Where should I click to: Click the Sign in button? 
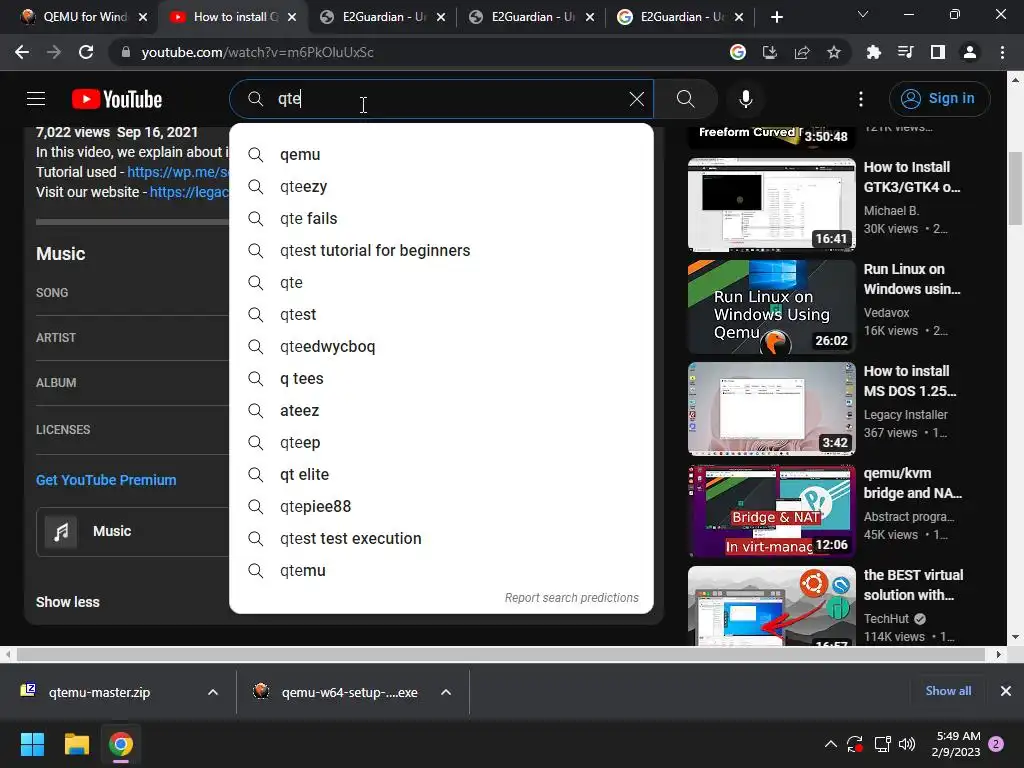coord(939,99)
